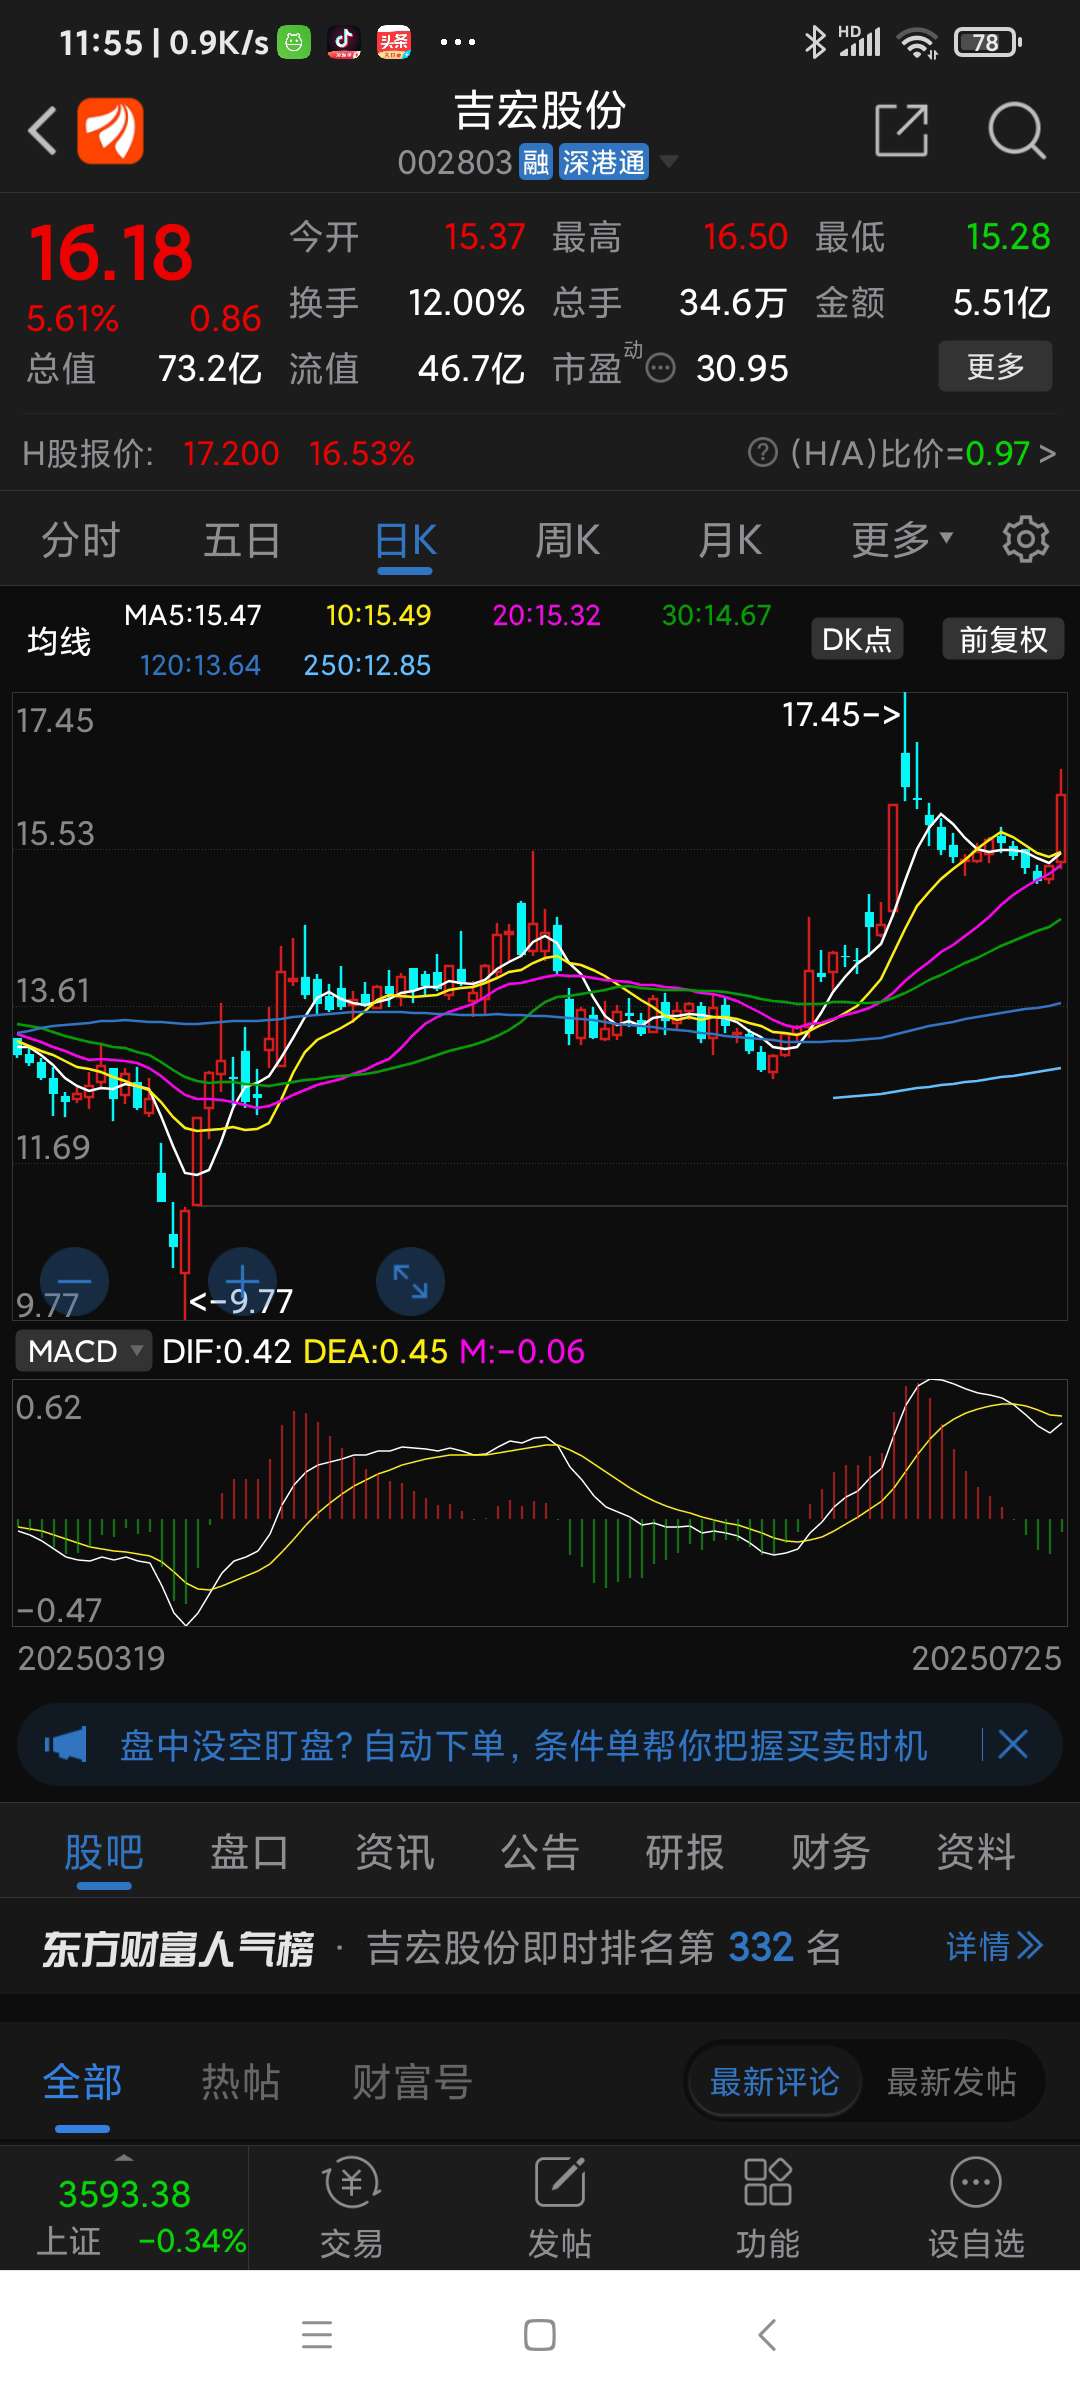Select the 全部 posts filter
The width and height of the screenshot is (1080, 2400).
(x=82, y=2082)
